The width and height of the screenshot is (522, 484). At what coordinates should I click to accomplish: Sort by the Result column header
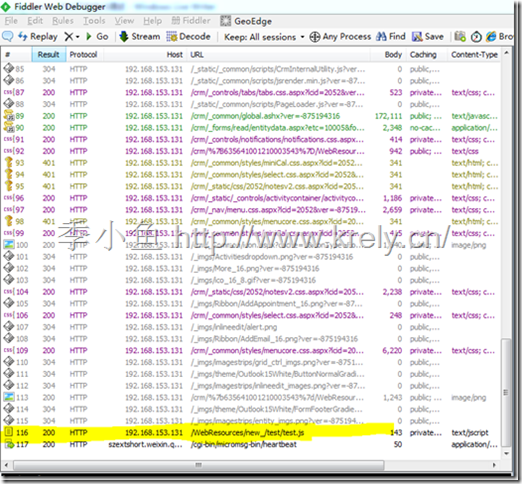pyautogui.click(x=49, y=55)
